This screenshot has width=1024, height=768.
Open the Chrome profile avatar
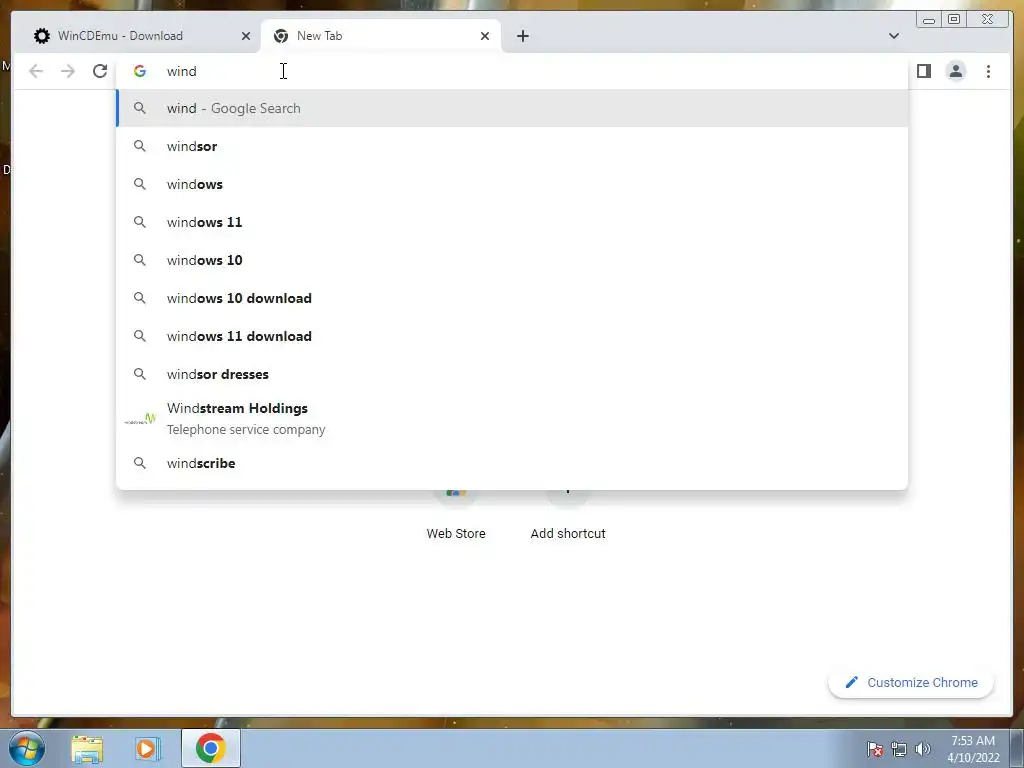955,71
